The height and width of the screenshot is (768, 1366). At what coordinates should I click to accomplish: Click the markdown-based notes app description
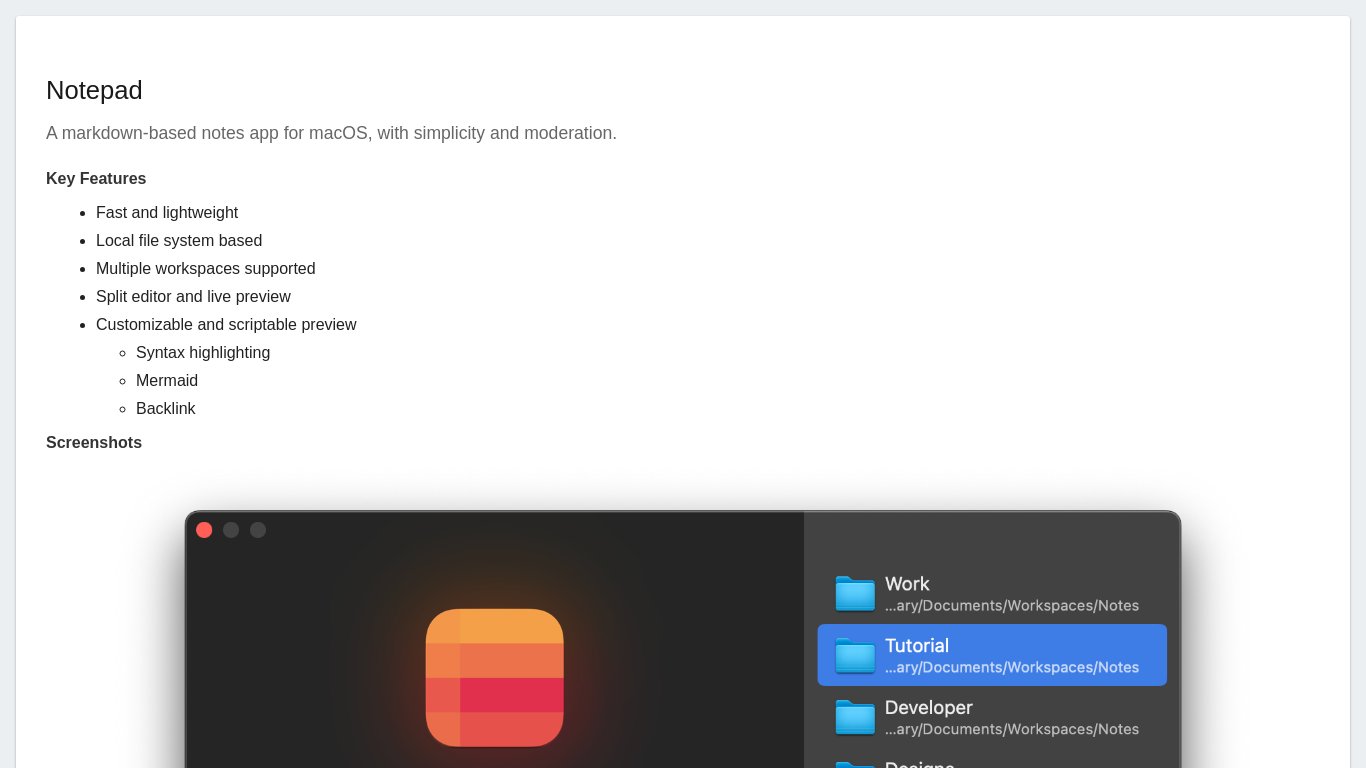[x=331, y=133]
